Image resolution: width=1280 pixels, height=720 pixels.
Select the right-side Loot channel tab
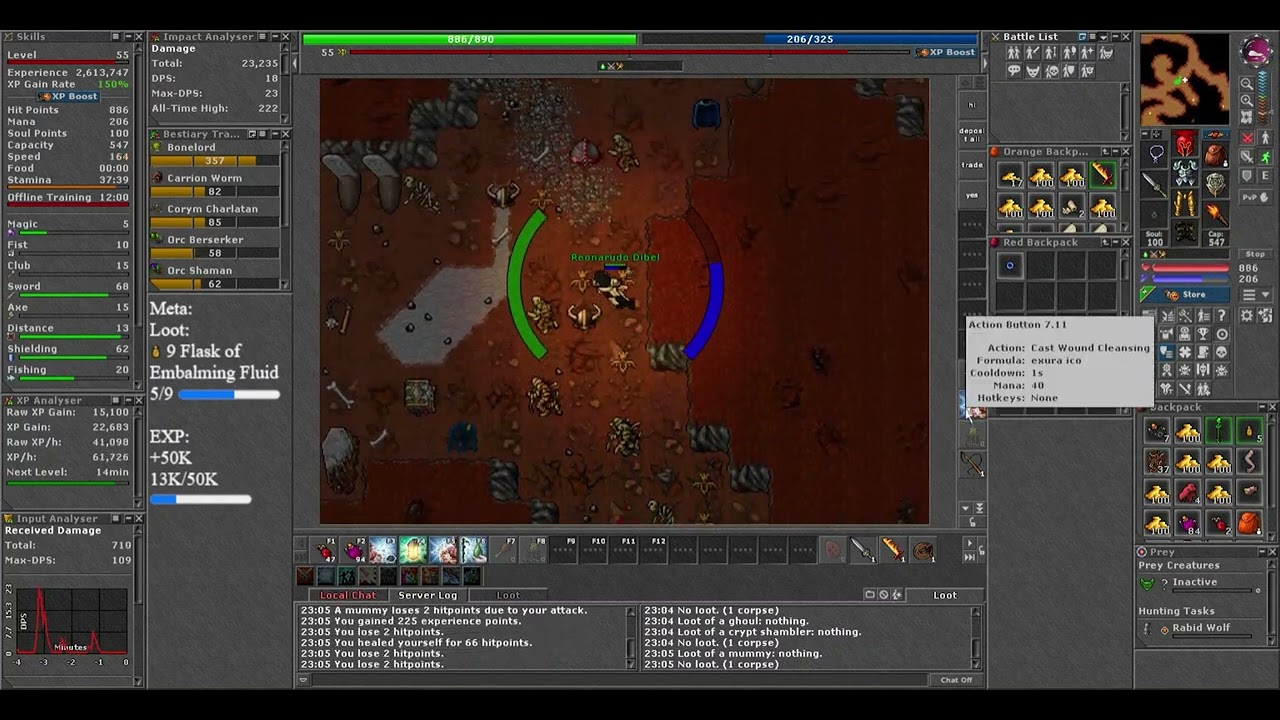tap(945, 595)
